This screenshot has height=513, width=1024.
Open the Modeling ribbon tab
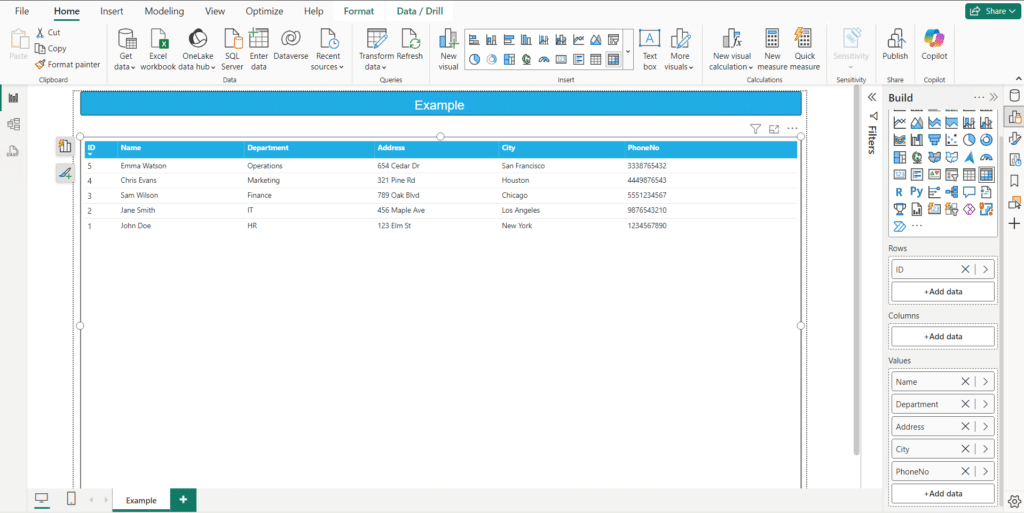(164, 11)
